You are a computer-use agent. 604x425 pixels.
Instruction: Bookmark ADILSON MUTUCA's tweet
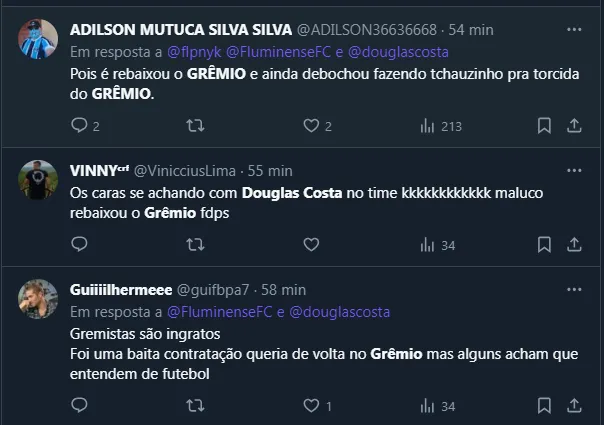click(x=544, y=126)
